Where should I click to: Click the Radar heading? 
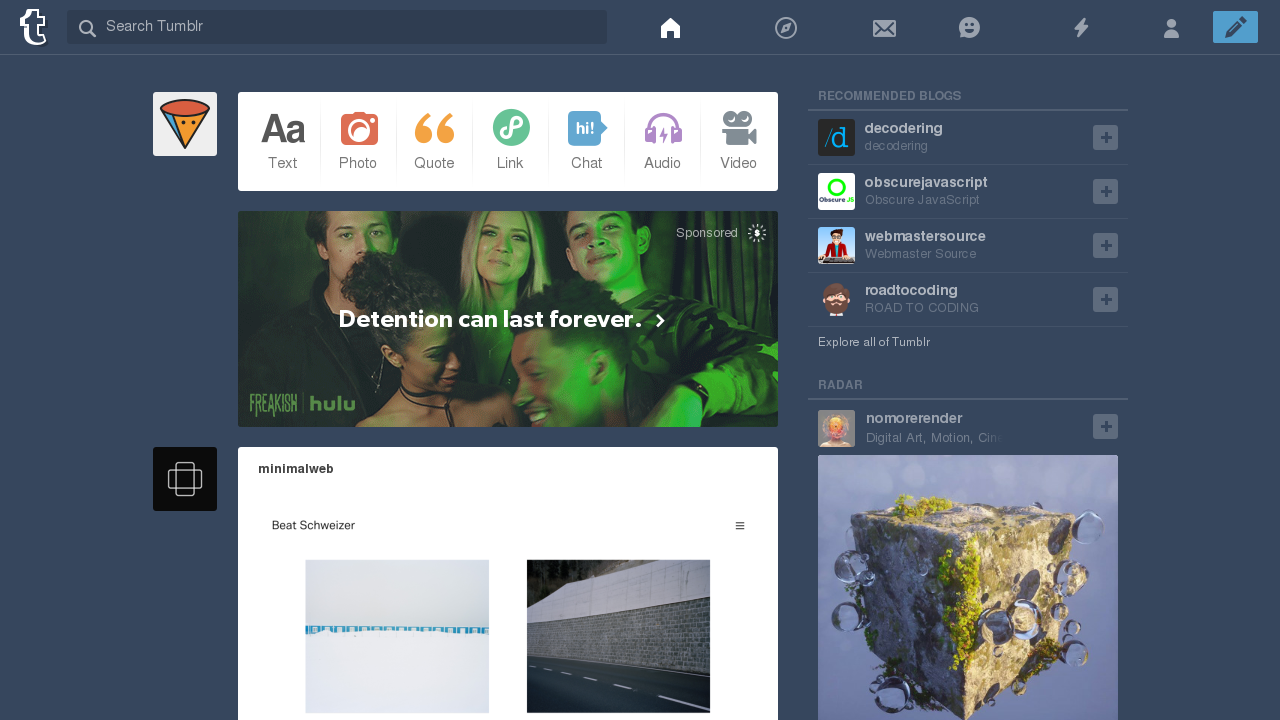(x=840, y=385)
